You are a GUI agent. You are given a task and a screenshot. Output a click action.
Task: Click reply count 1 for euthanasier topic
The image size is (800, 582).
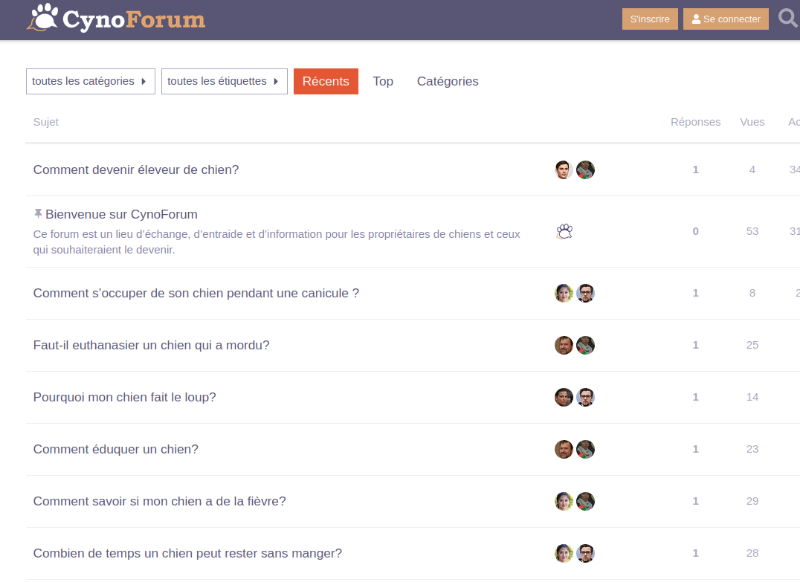(x=695, y=345)
